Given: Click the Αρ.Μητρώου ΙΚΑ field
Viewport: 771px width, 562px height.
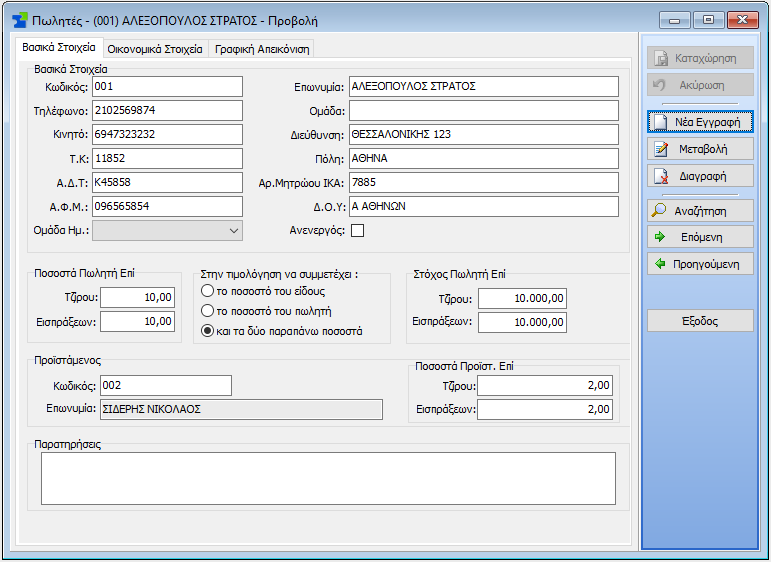Looking at the screenshot, I should (x=484, y=182).
